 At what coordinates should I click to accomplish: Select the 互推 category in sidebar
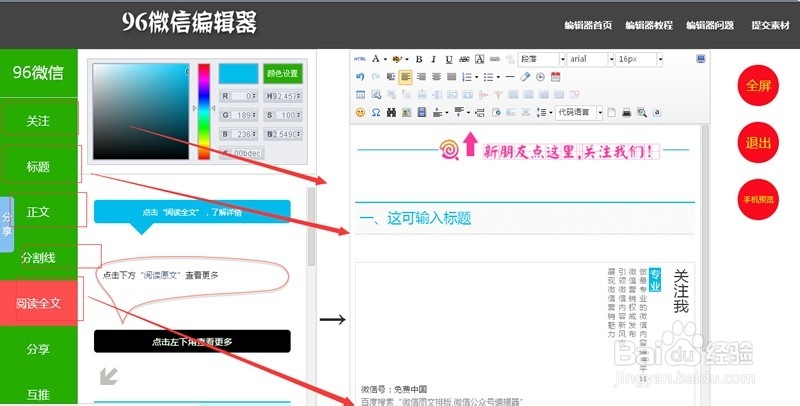coord(38,394)
